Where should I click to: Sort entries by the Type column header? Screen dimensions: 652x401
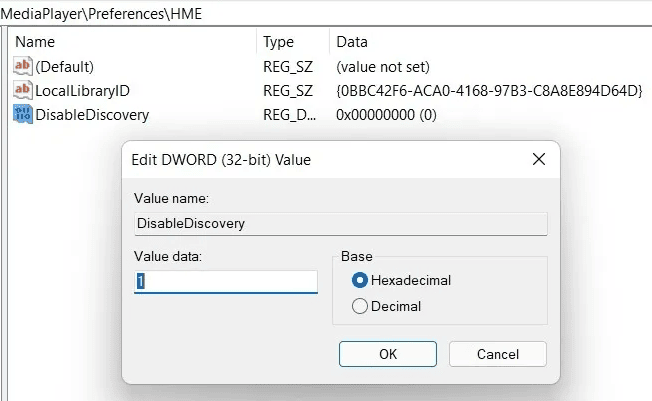coord(278,42)
